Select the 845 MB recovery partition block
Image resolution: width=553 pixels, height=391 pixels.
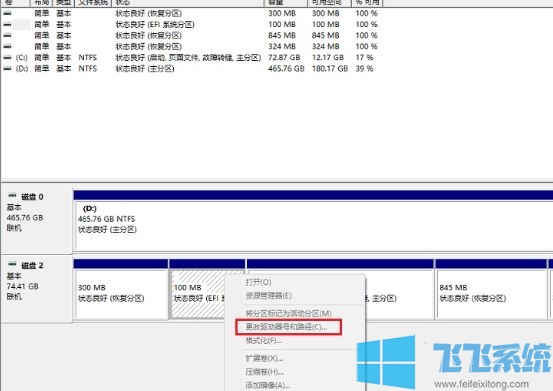pyautogui.click(x=491, y=294)
